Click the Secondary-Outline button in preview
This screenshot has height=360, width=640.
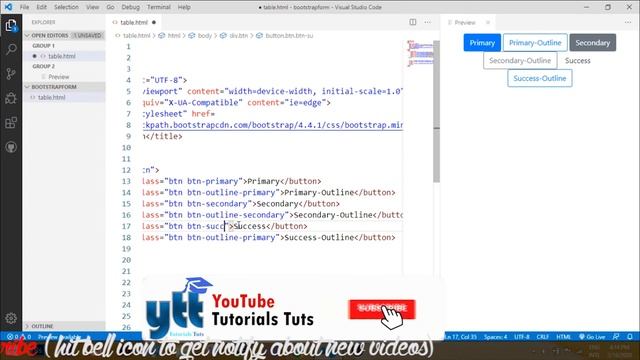click(520, 60)
